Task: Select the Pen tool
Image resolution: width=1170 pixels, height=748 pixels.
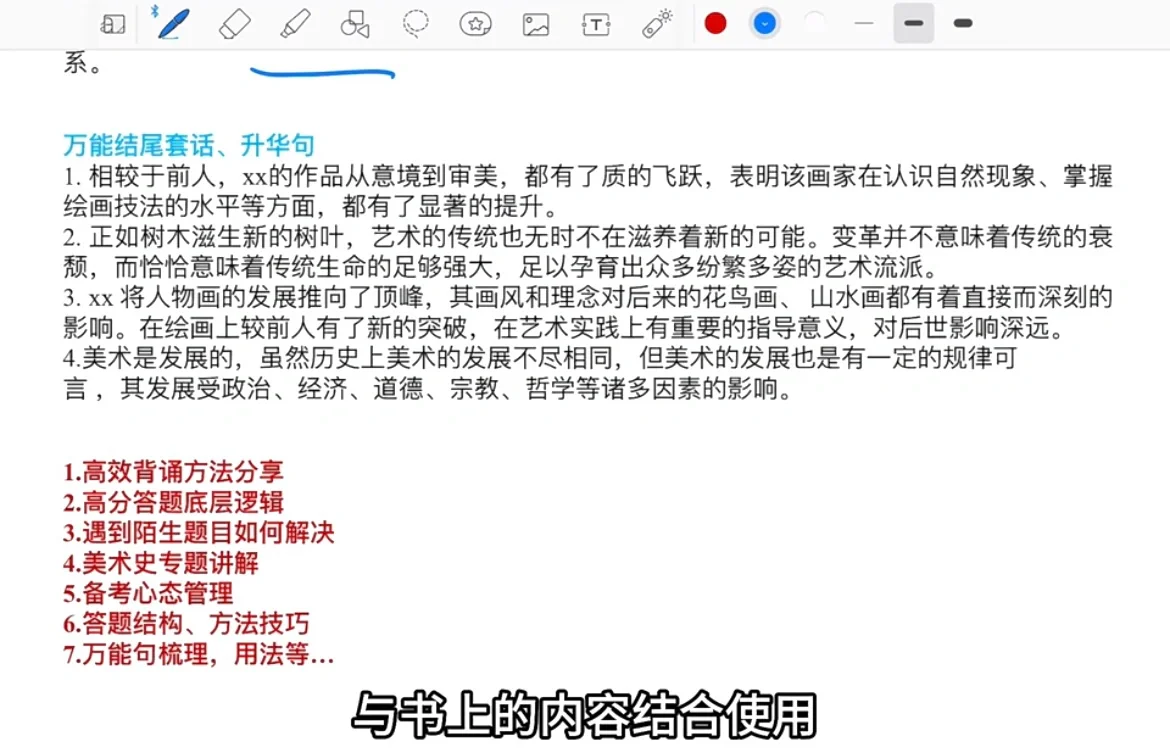Action: [x=172, y=23]
